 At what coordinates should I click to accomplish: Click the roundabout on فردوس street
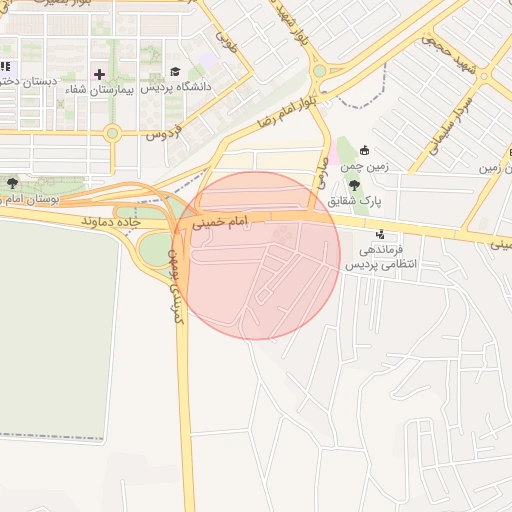click(112, 133)
